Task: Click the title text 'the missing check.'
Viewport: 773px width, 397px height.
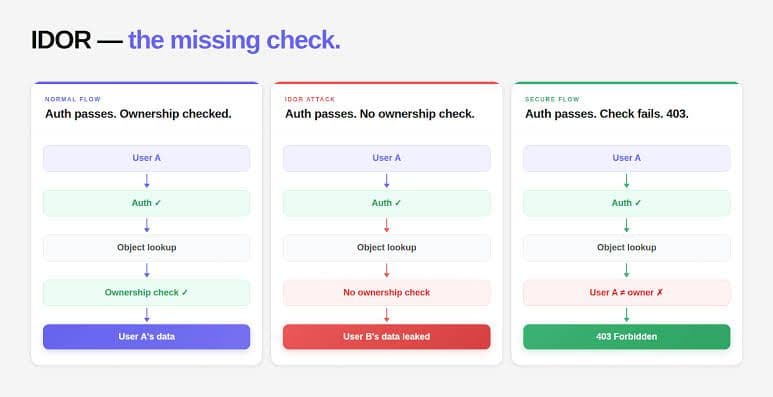Action: (234, 40)
